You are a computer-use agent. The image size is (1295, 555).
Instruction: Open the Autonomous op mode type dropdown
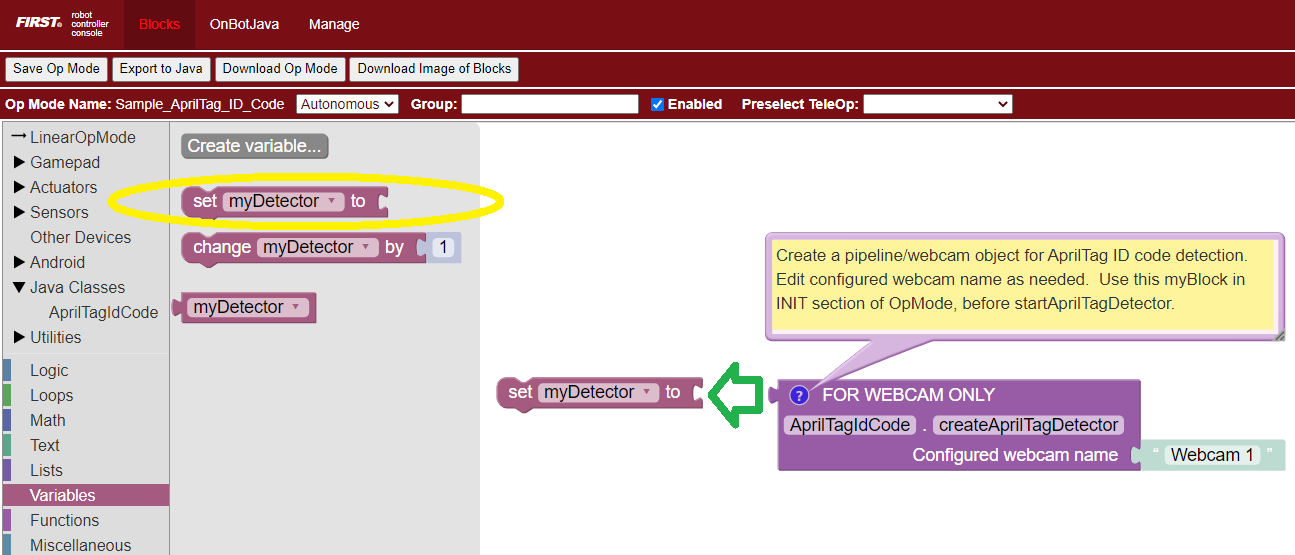[x=347, y=105]
